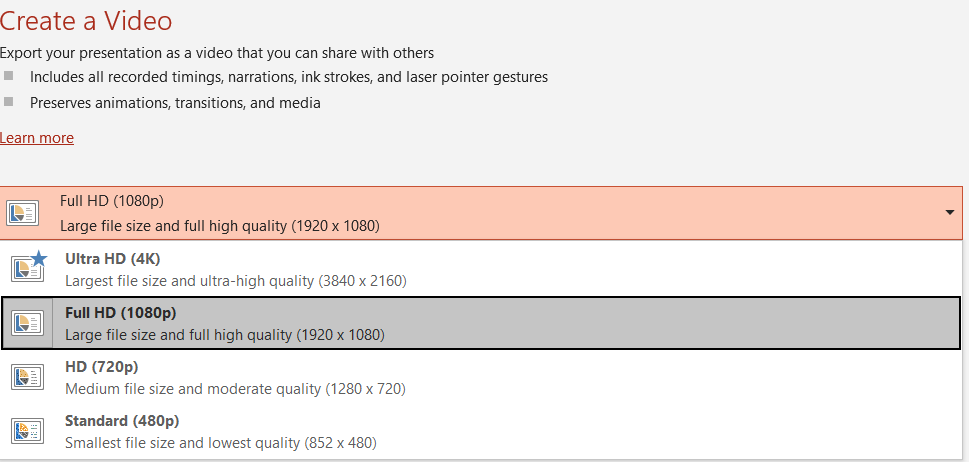This screenshot has width=969, height=462.
Task: Click the starred Ultra HD (4K) icon
Action: (28, 268)
